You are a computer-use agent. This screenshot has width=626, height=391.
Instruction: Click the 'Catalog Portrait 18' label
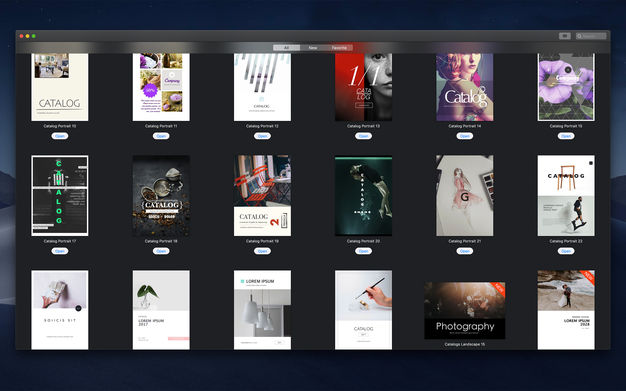pos(161,241)
